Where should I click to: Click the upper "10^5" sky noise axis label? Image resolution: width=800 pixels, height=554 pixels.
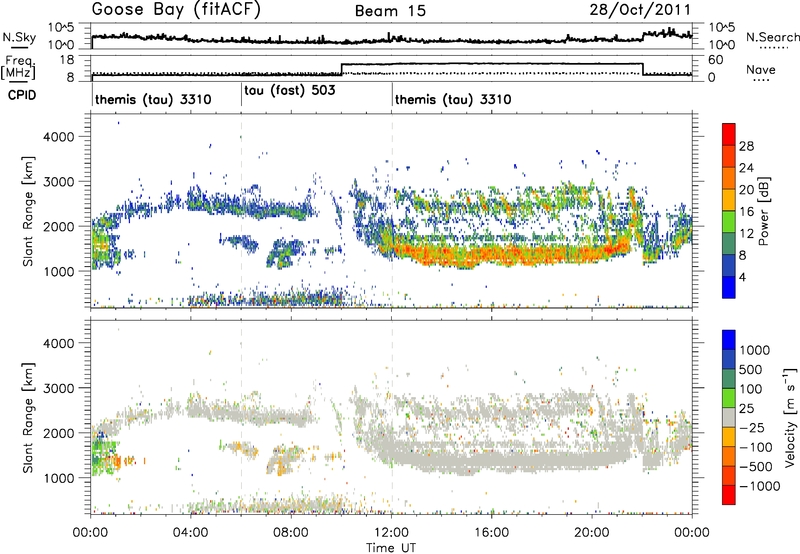click(61, 28)
